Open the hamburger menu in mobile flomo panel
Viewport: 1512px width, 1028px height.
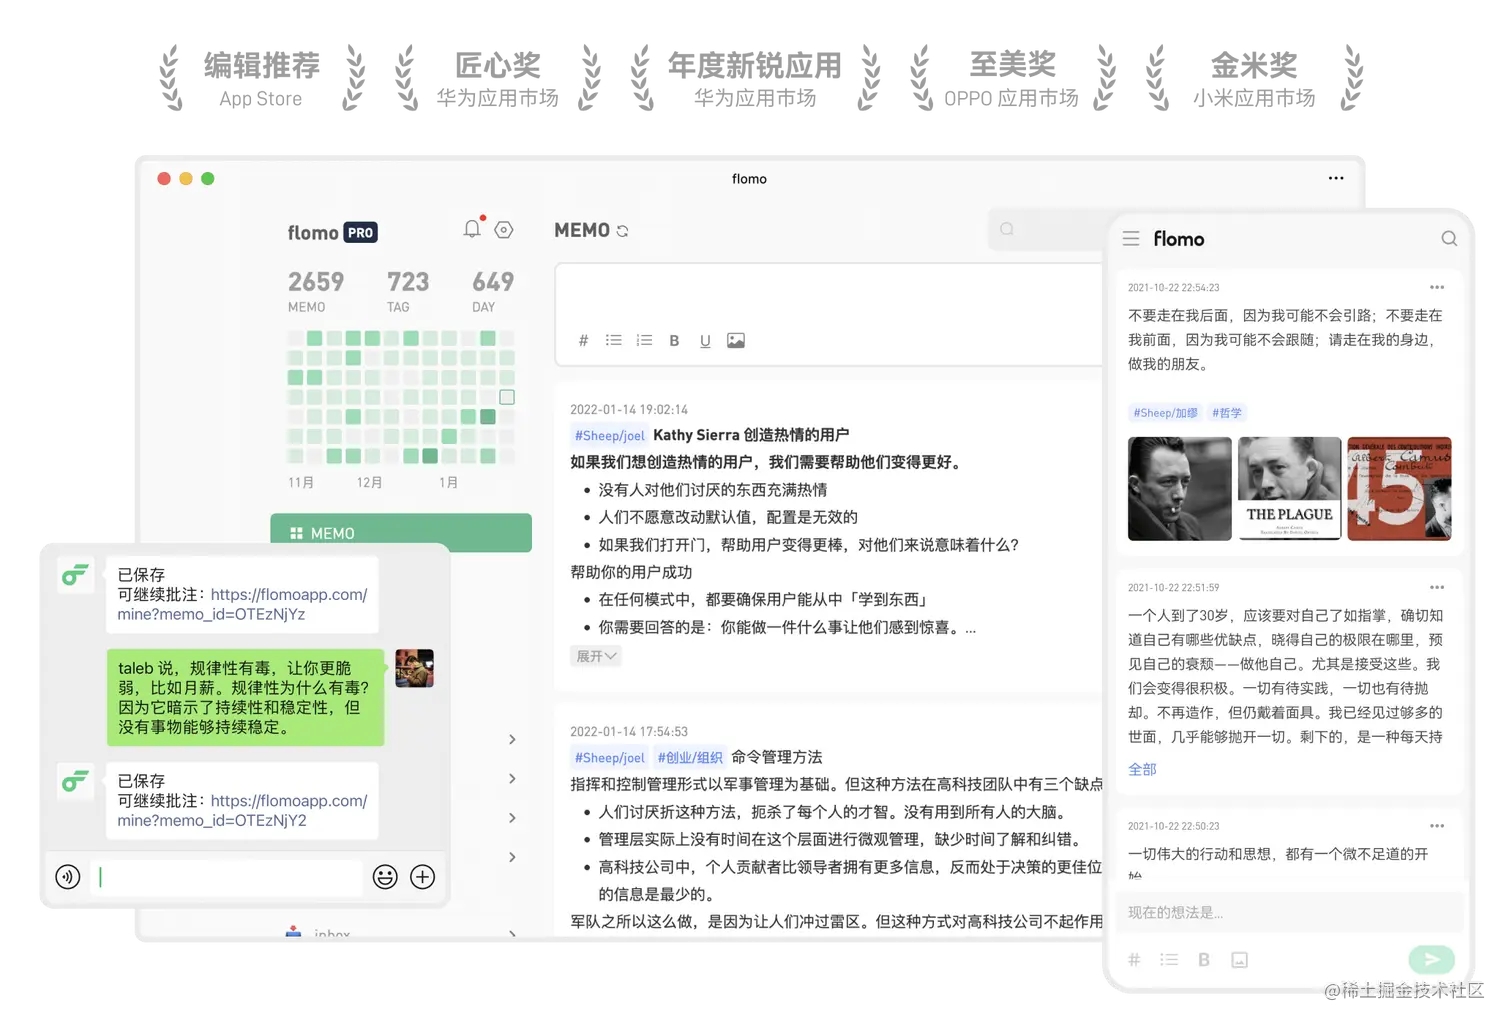(x=1131, y=239)
